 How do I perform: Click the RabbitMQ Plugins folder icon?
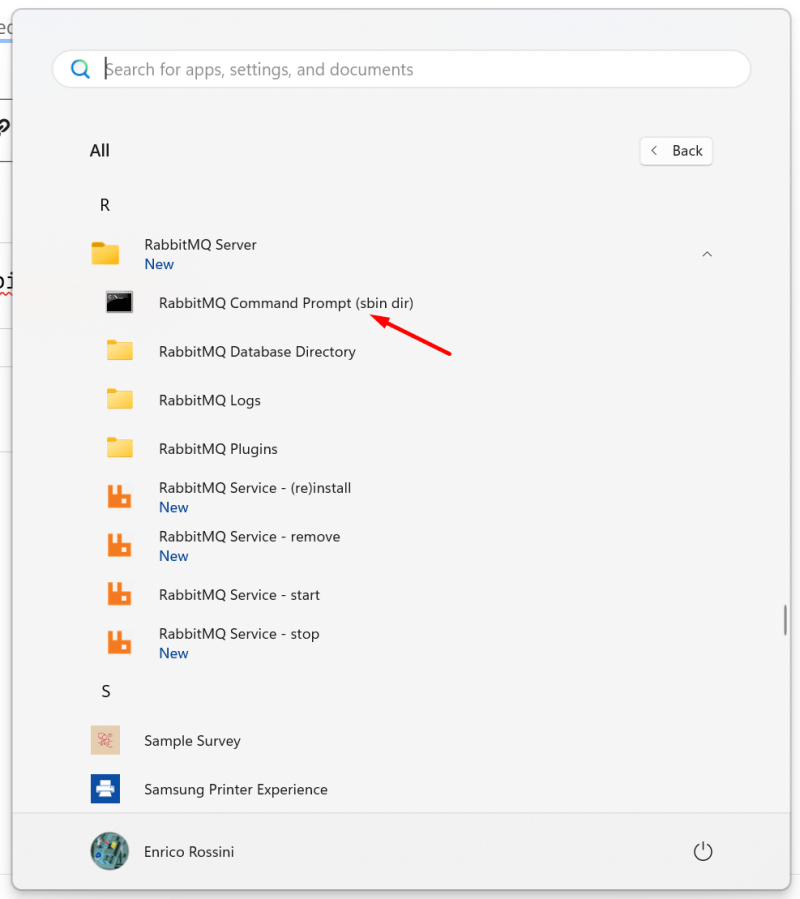click(x=120, y=448)
